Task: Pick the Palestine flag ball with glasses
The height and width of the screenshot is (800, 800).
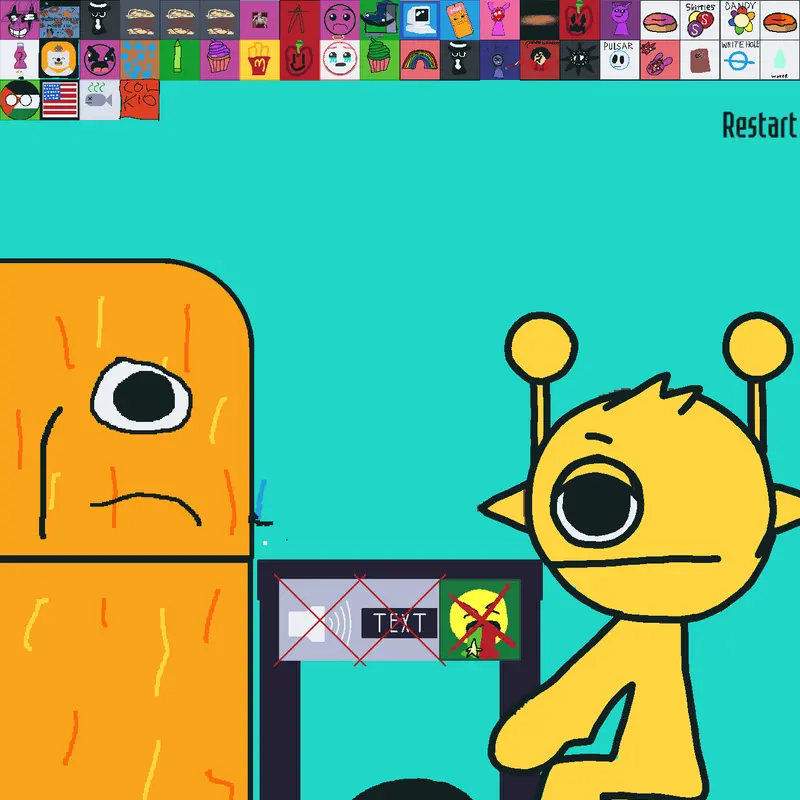Action: (x=19, y=100)
